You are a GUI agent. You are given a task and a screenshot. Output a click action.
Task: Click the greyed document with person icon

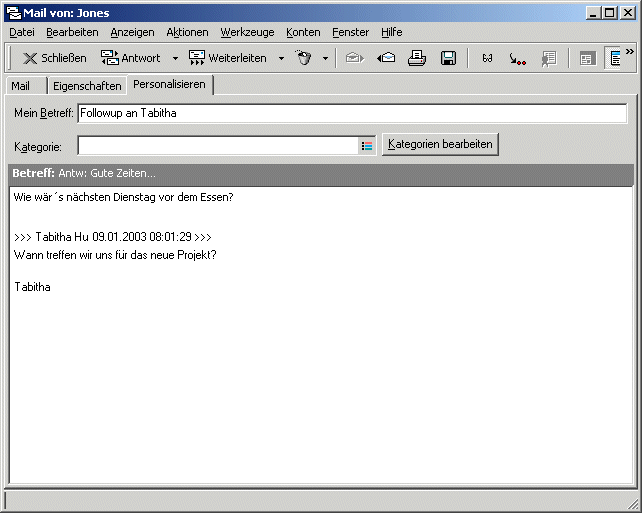[549, 59]
